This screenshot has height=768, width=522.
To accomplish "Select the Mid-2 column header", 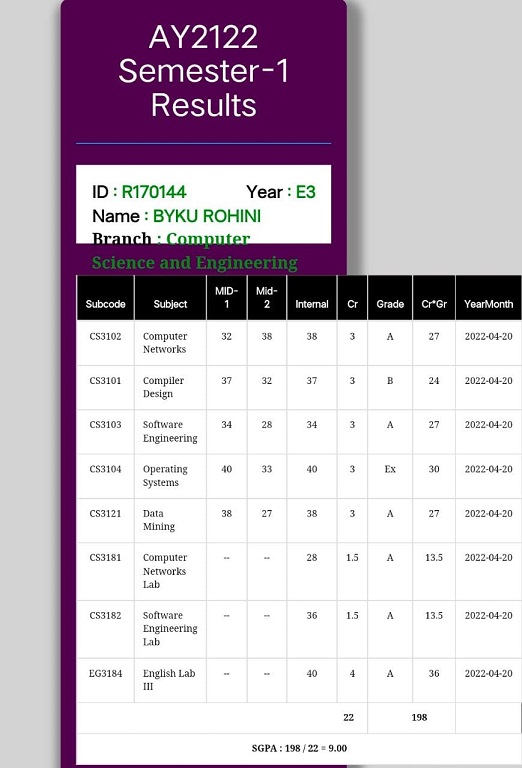I will [x=267, y=298].
